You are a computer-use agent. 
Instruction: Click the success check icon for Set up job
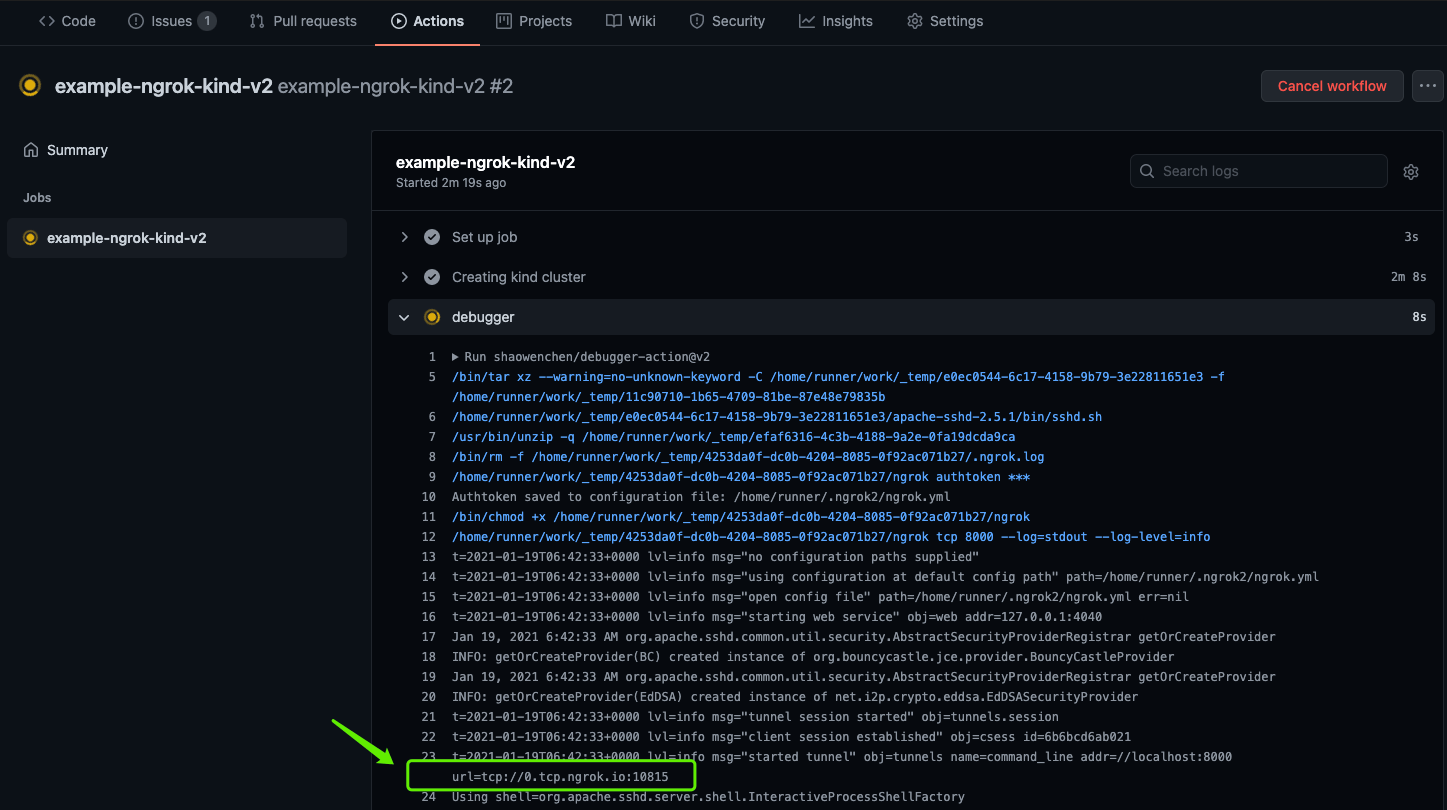[432, 237]
